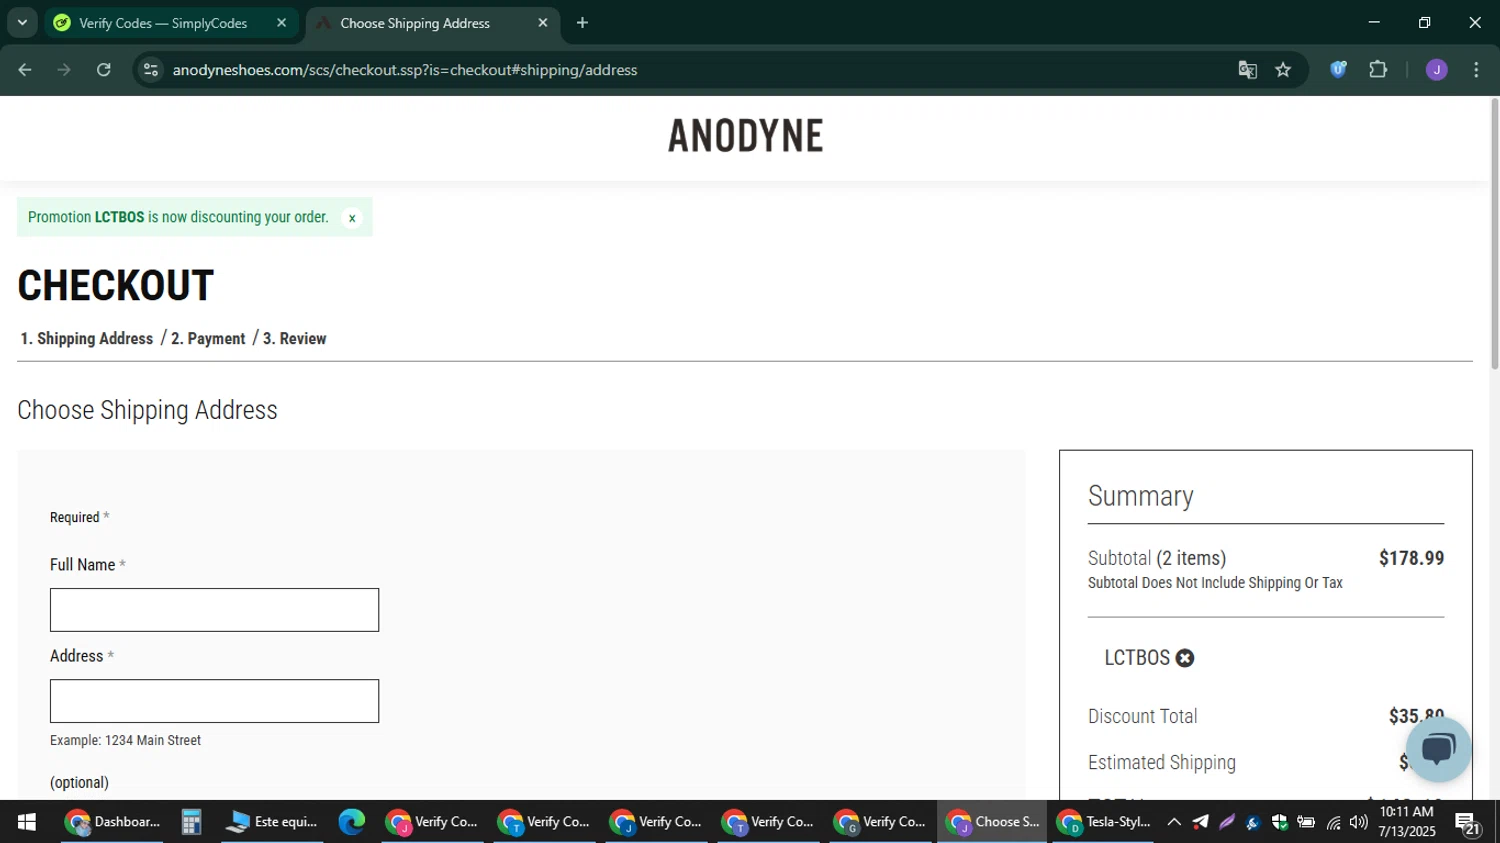Click the Address input field
Image resolution: width=1500 pixels, height=843 pixels.
point(214,701)
